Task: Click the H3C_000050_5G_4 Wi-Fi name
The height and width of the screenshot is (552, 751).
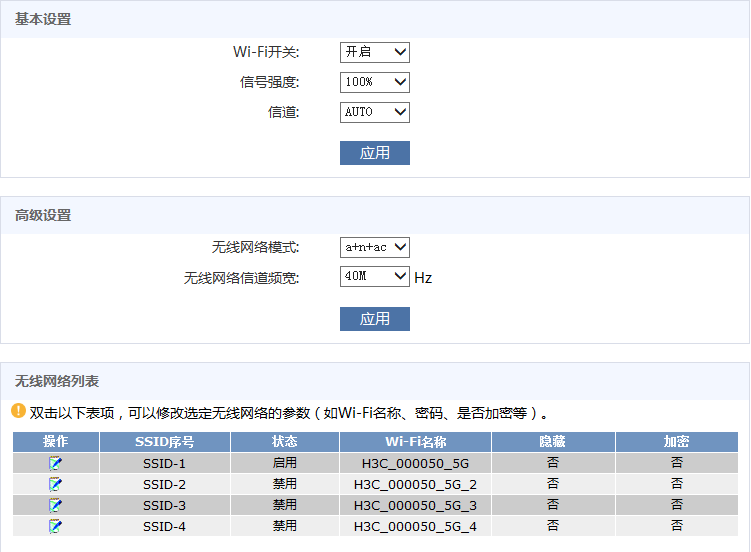Action: click(415, 526)
